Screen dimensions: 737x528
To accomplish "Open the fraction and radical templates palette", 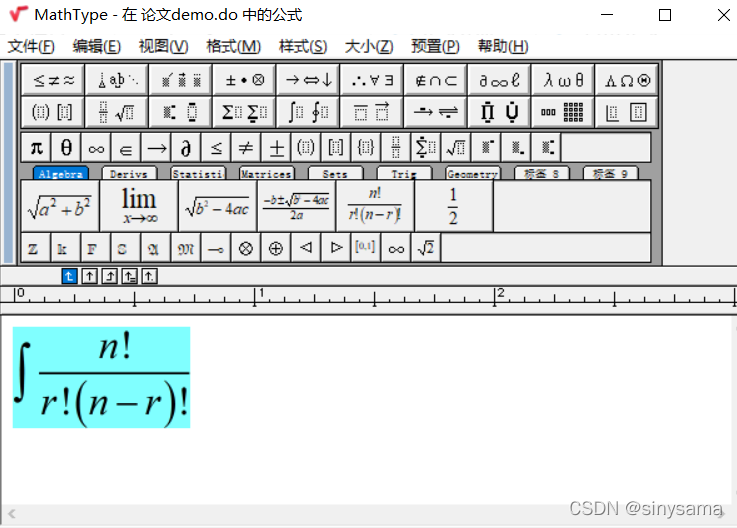I will click(117, 112).
